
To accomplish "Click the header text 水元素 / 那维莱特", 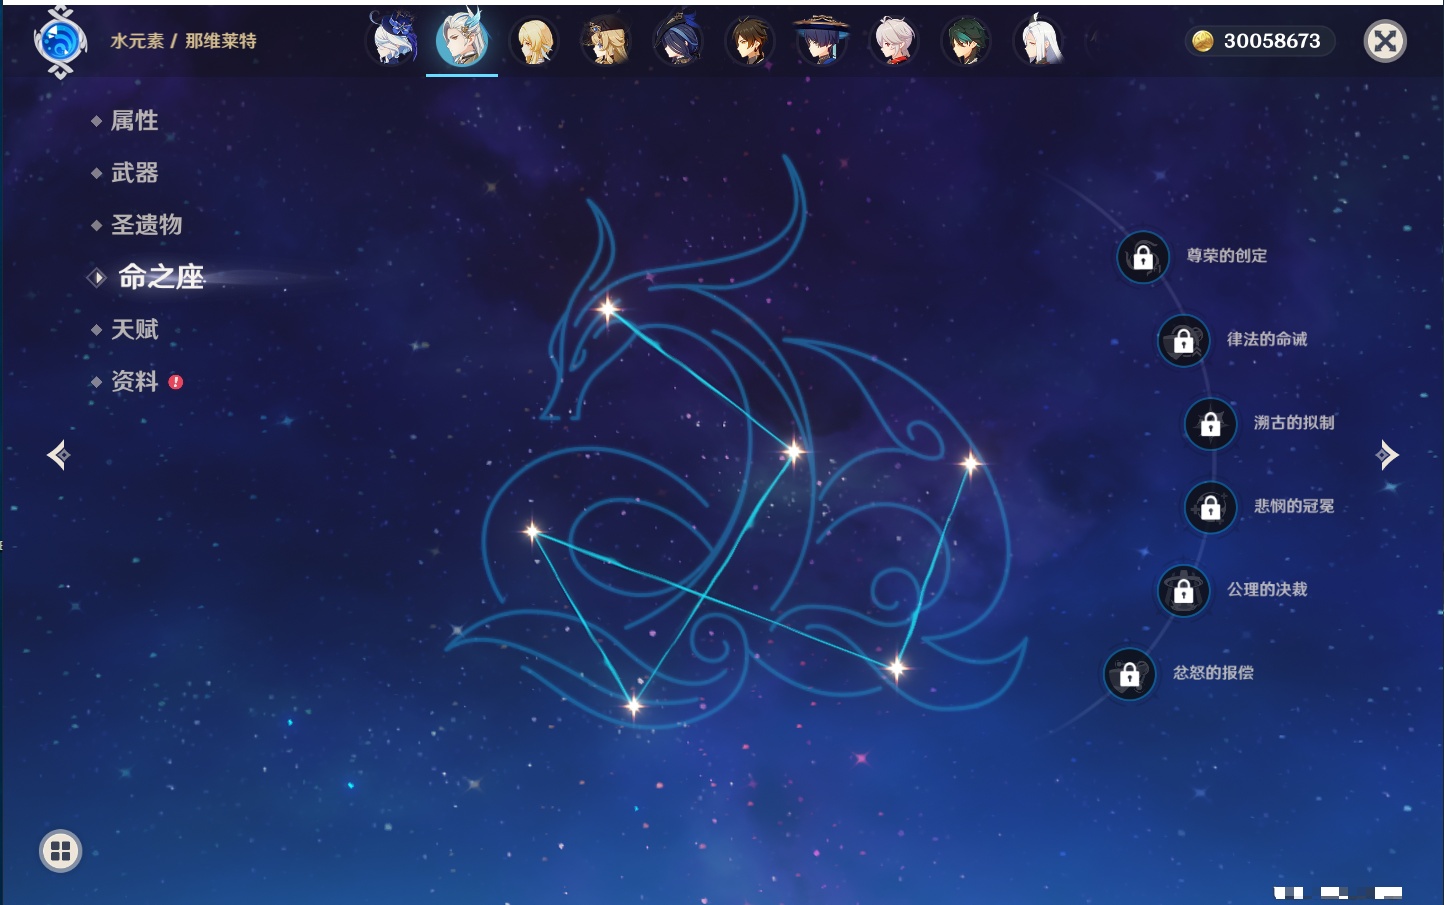I will (x=184, y=41).
